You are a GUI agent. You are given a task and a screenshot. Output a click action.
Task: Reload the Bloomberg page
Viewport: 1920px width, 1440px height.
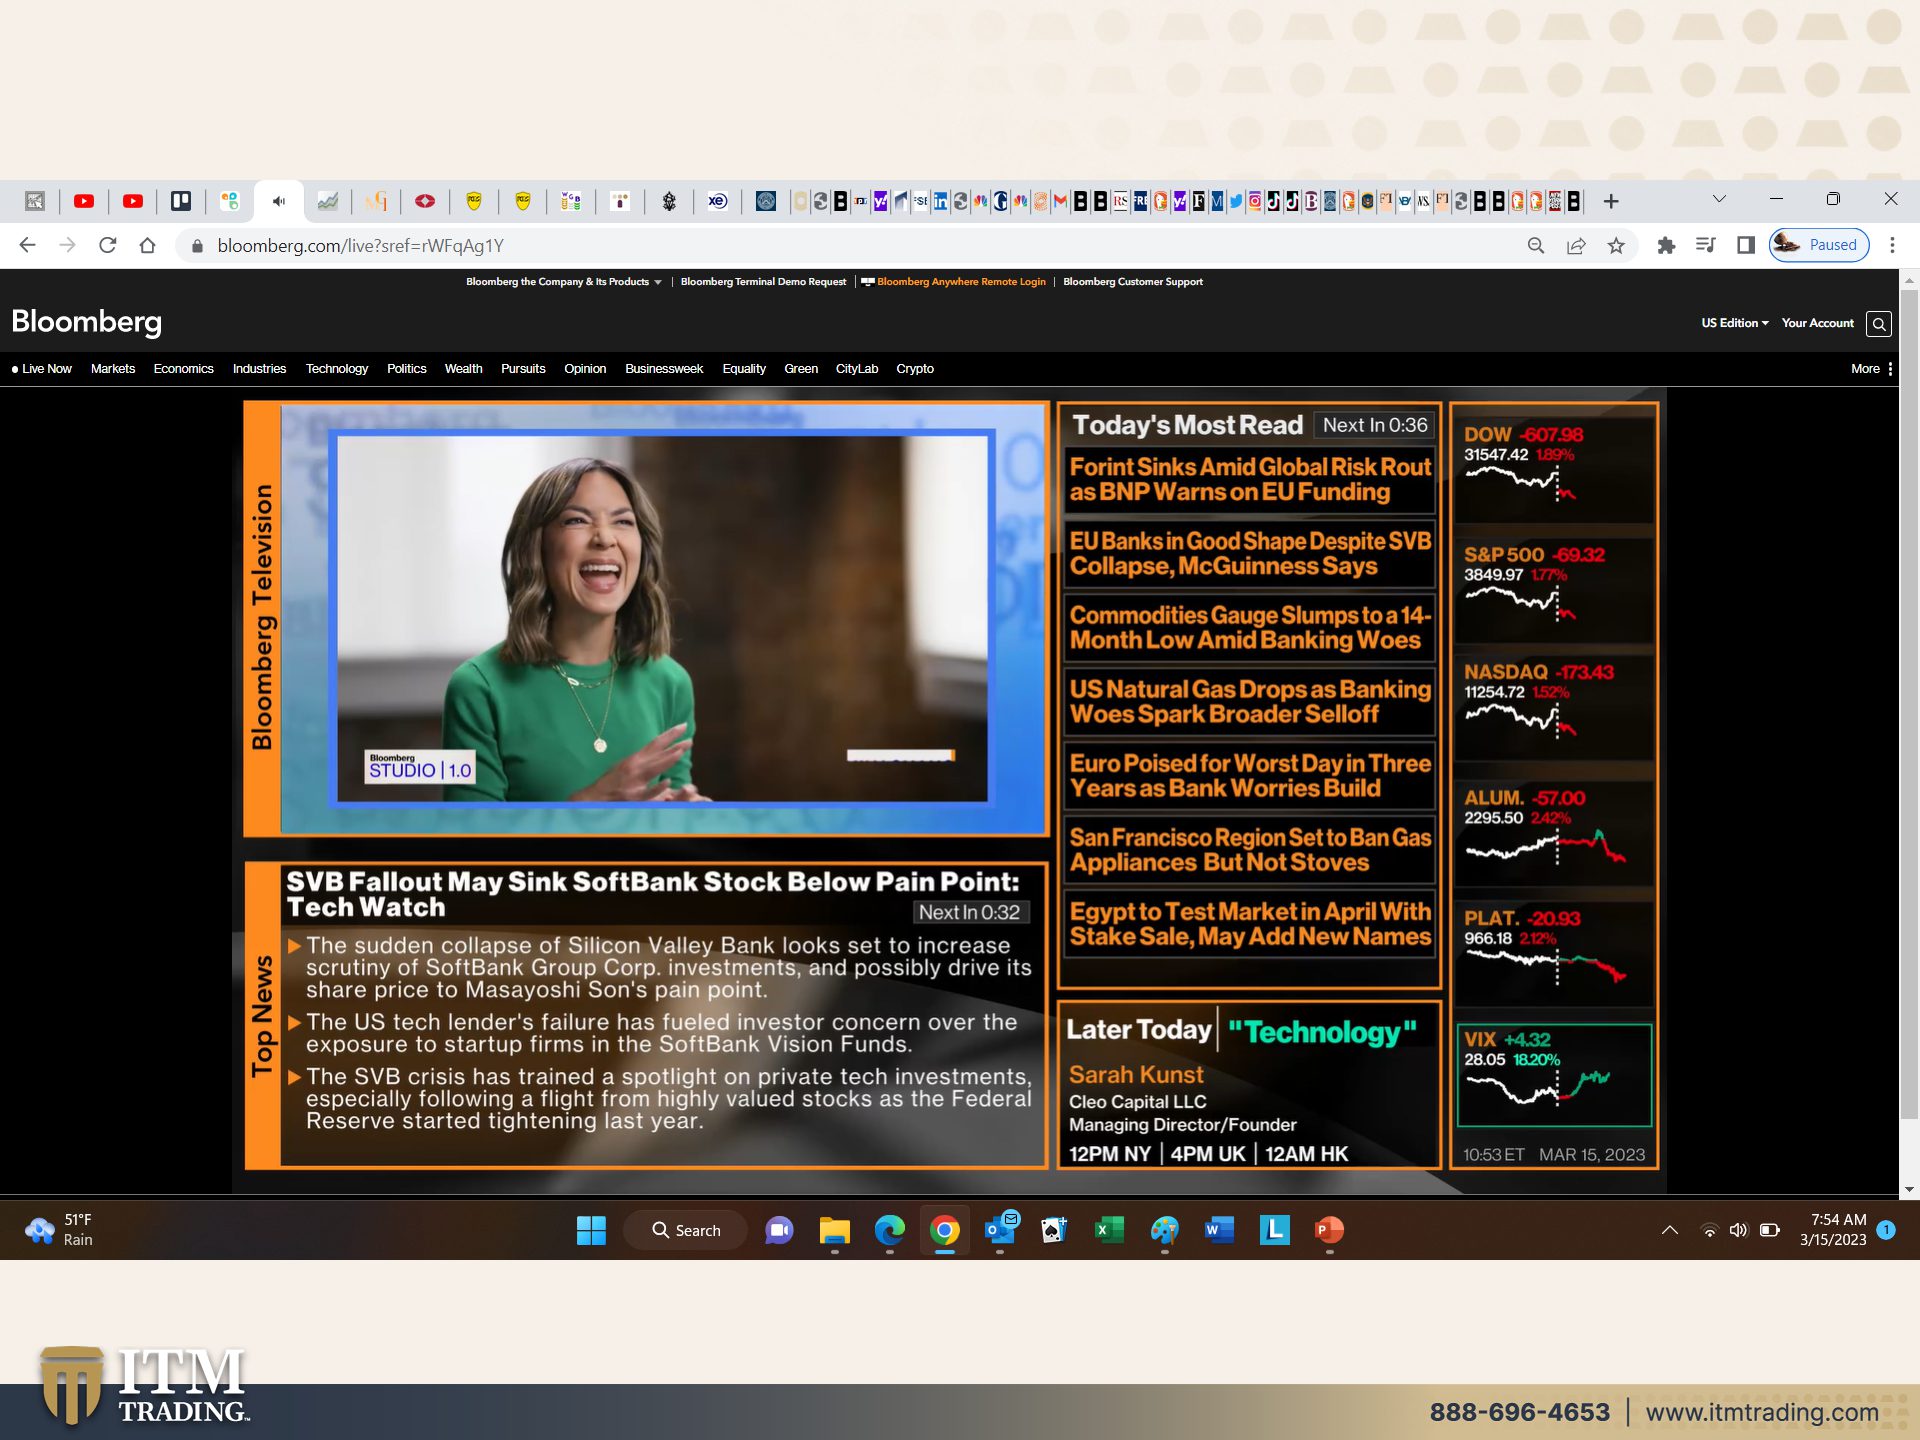(107, 245)
